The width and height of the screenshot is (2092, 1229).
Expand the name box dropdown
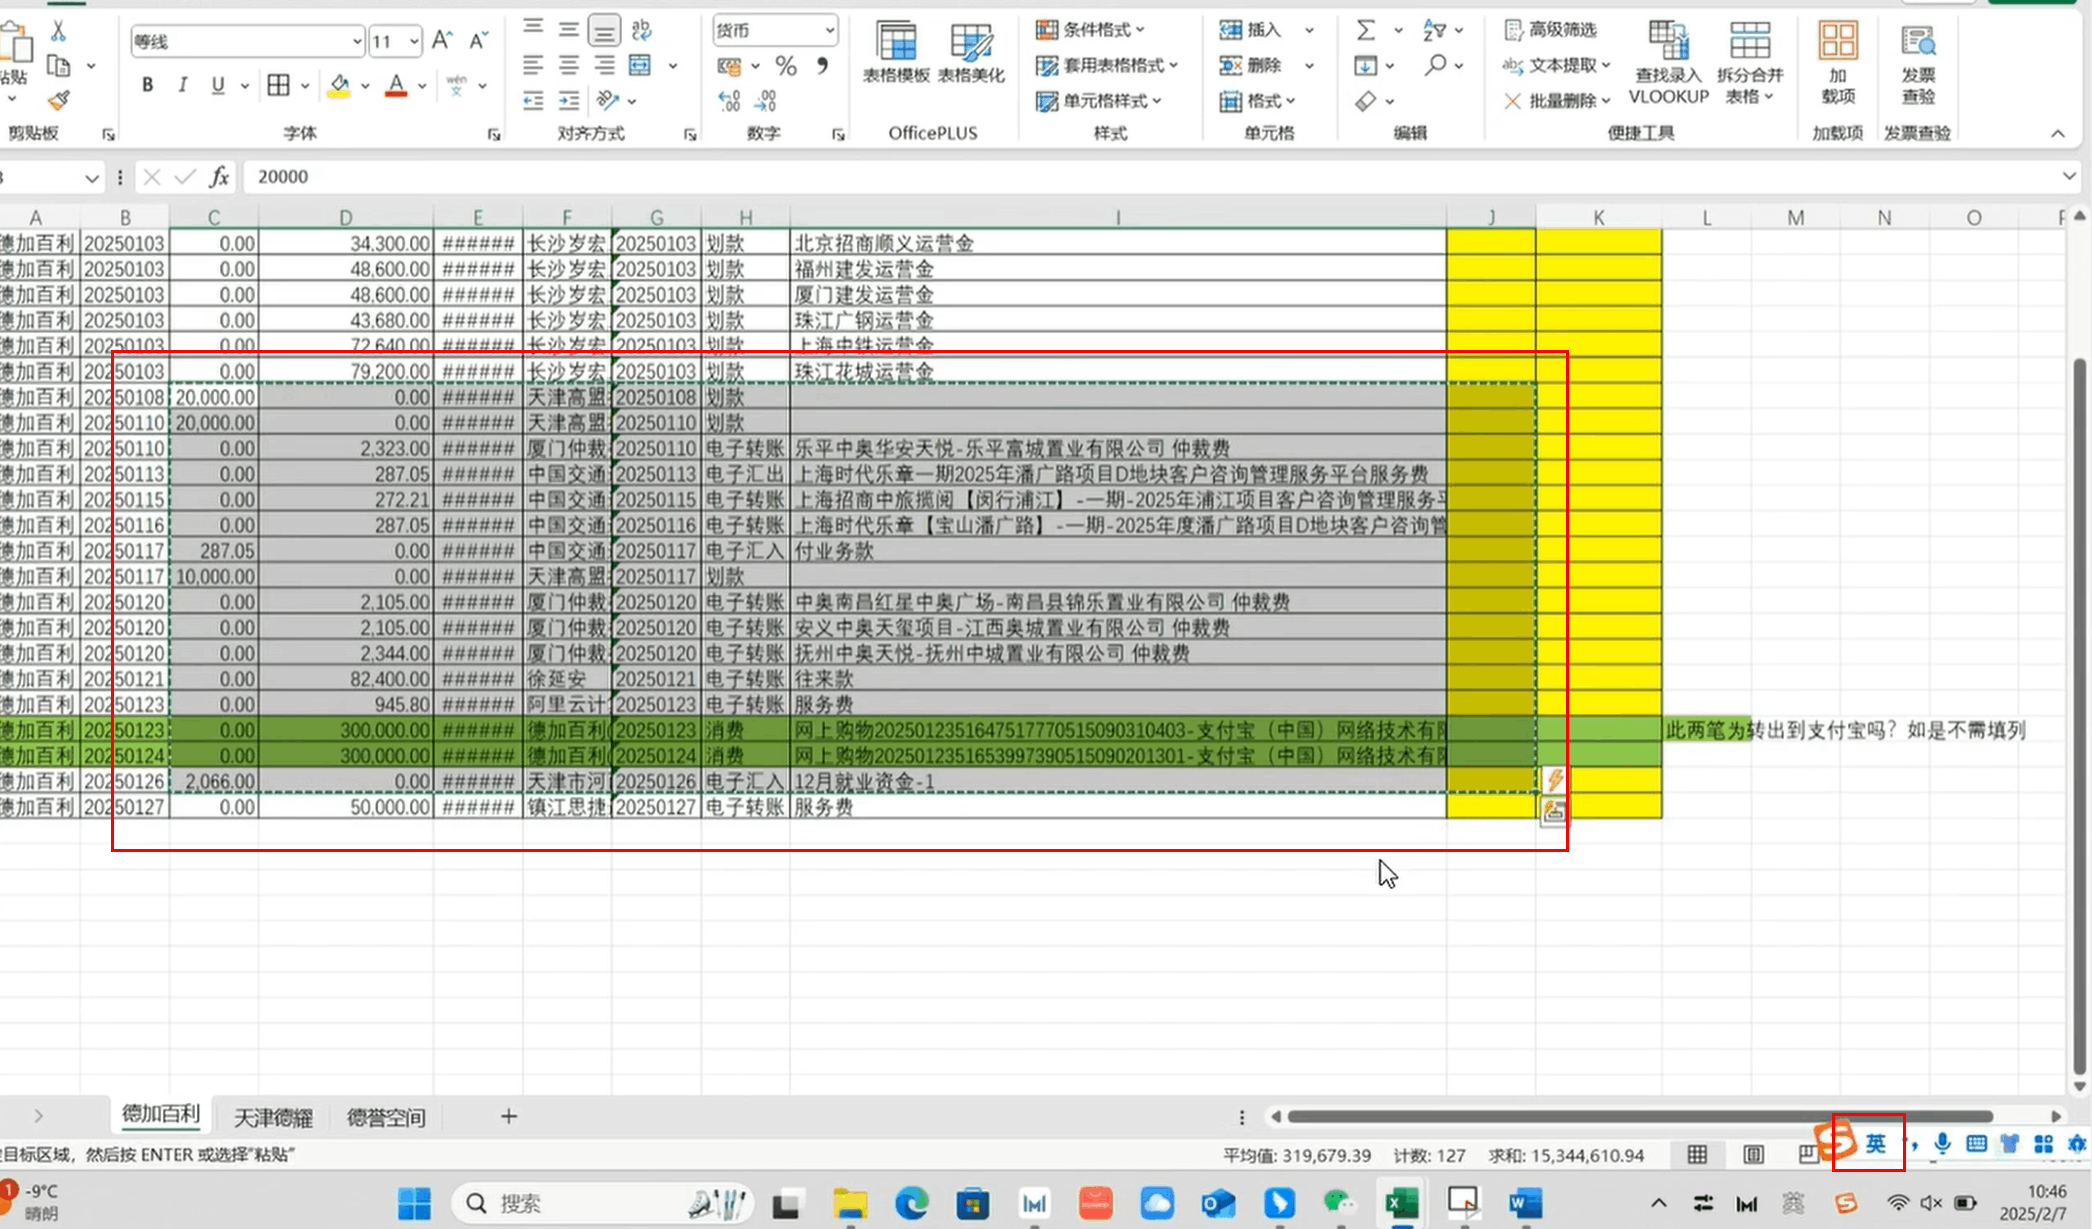[93, 176]
